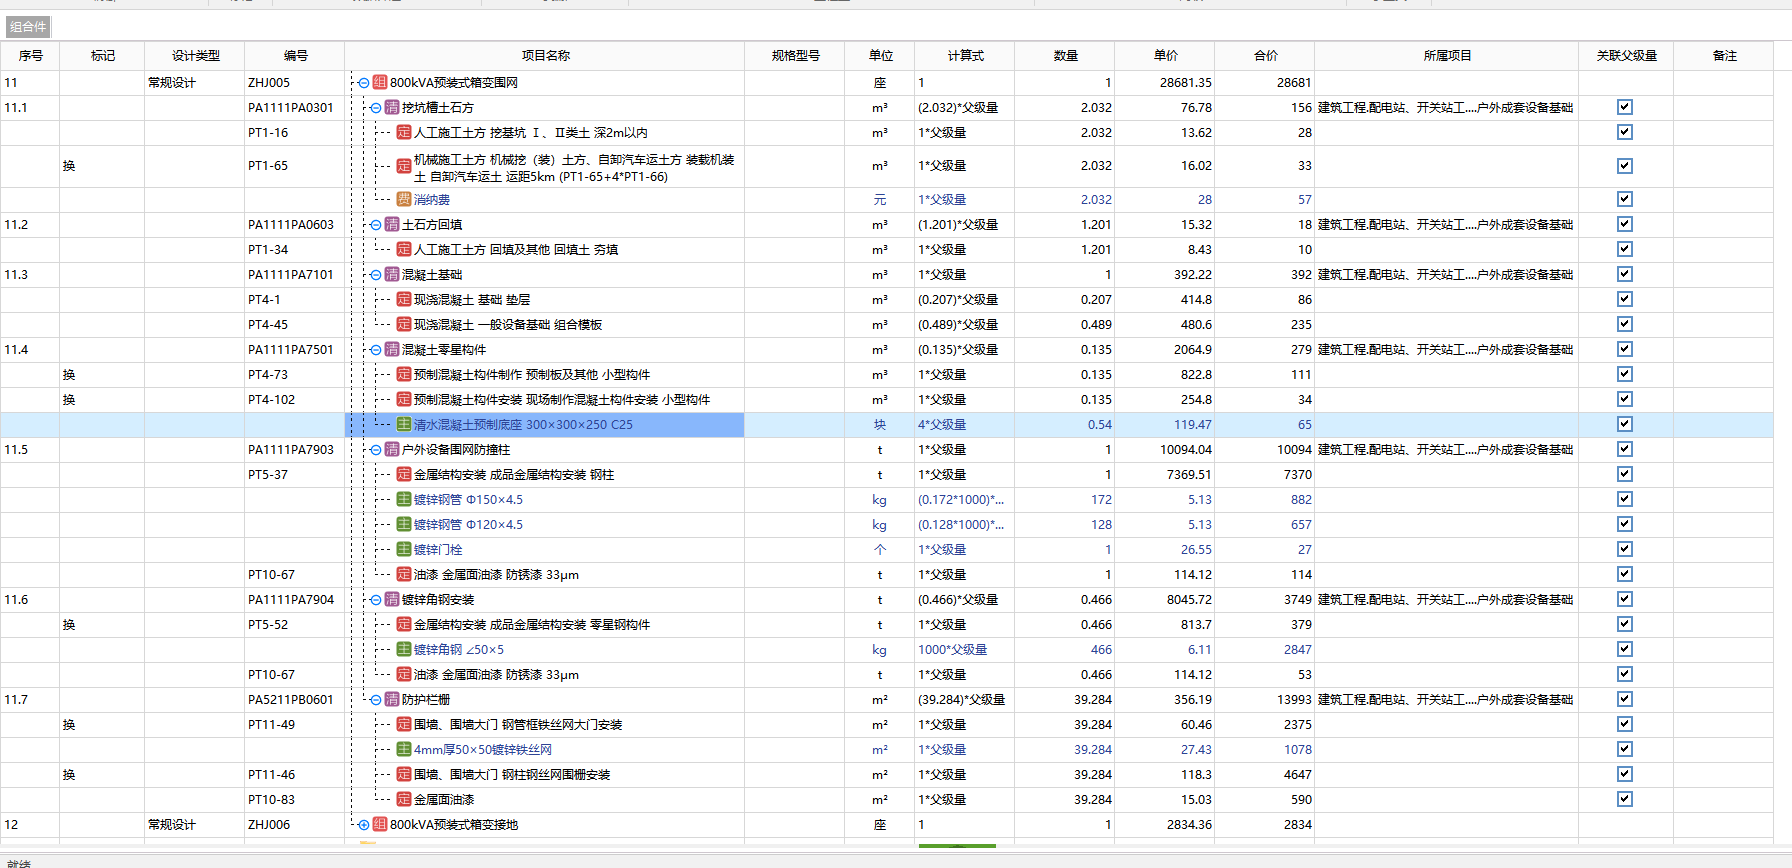Click the 主 icon beside 镀锌钢管 Φ150×4.5
Image resolution: width=1792 pixels, height=868 pixels.
pyautogui.click(x=404, y=500)
